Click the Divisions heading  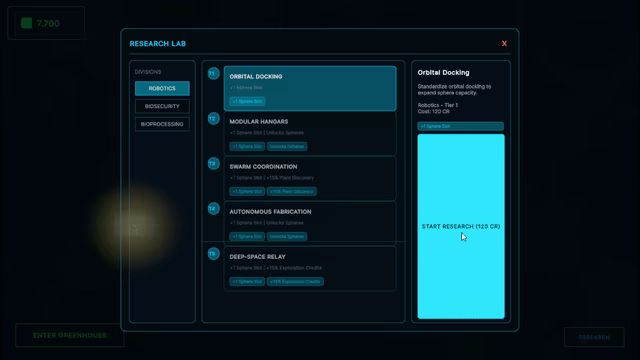coord(148,72)
